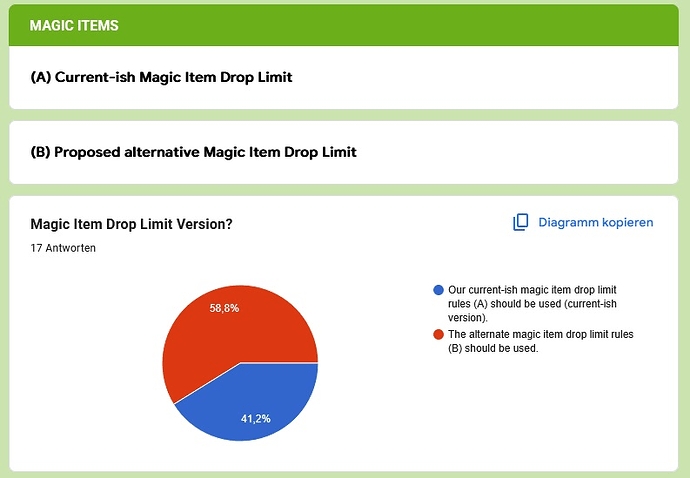Click the (A) prefix of the first card heading
The image size is (690, 478).
(x=41, y=77)
